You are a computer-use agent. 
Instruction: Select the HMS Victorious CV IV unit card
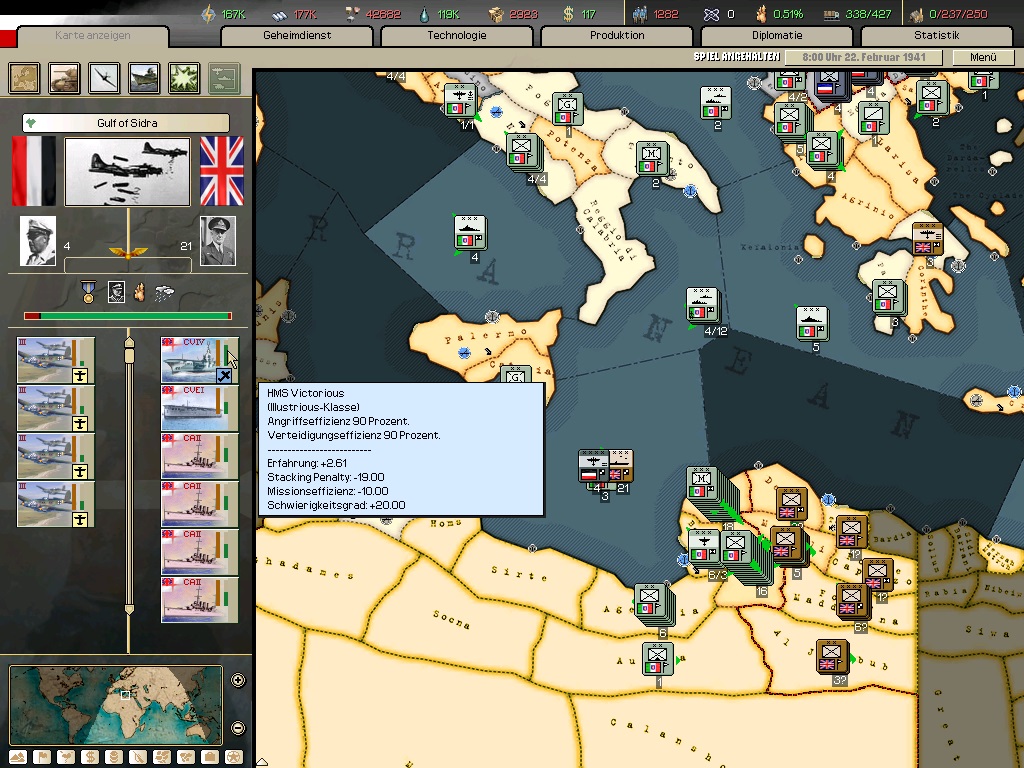click(199, 360)
